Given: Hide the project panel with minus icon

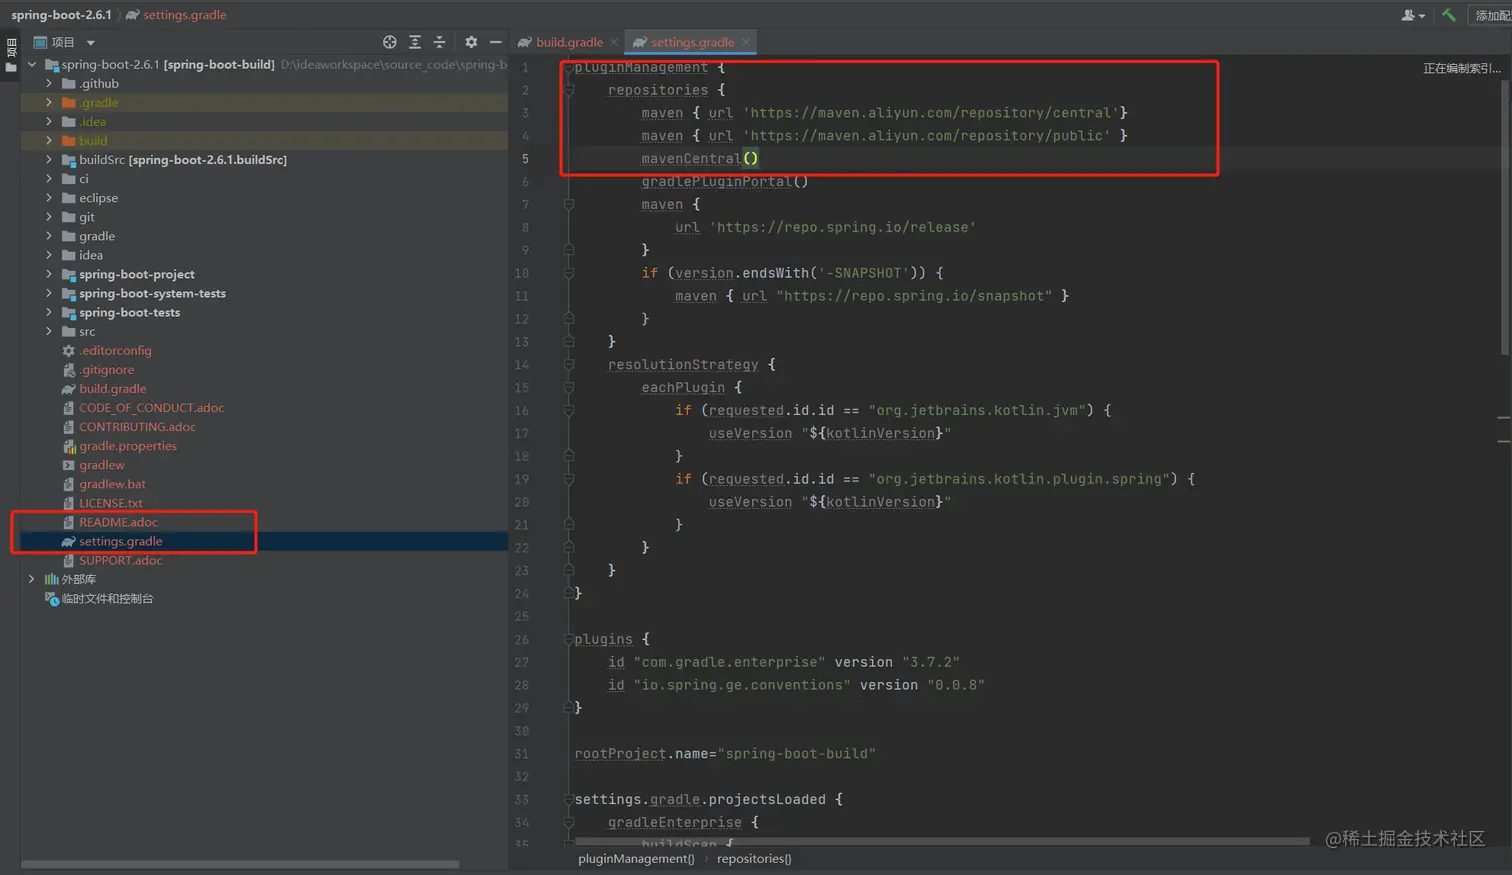Looking at the screenshot, I should coord(495,42).
